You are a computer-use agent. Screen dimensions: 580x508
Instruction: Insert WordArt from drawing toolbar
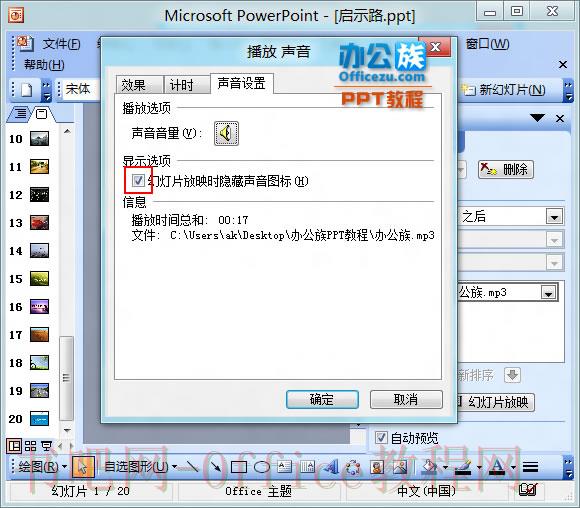pos(331,467)
